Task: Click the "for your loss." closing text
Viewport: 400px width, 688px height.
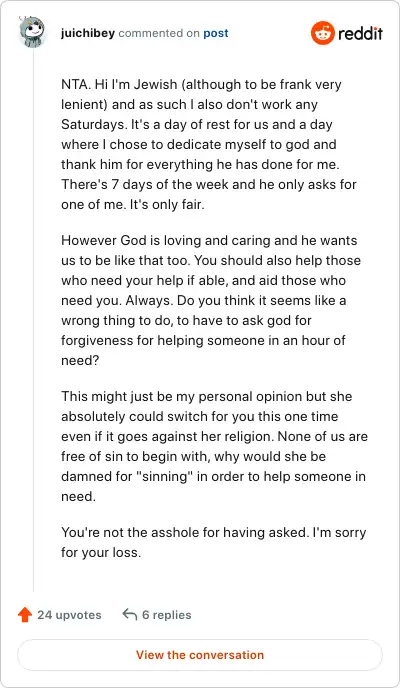Action: [101, 552]
